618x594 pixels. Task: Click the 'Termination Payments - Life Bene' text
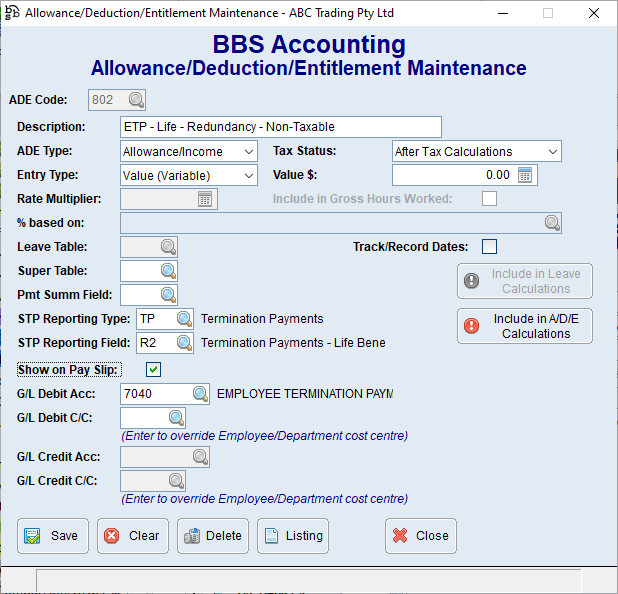point(293,343)
